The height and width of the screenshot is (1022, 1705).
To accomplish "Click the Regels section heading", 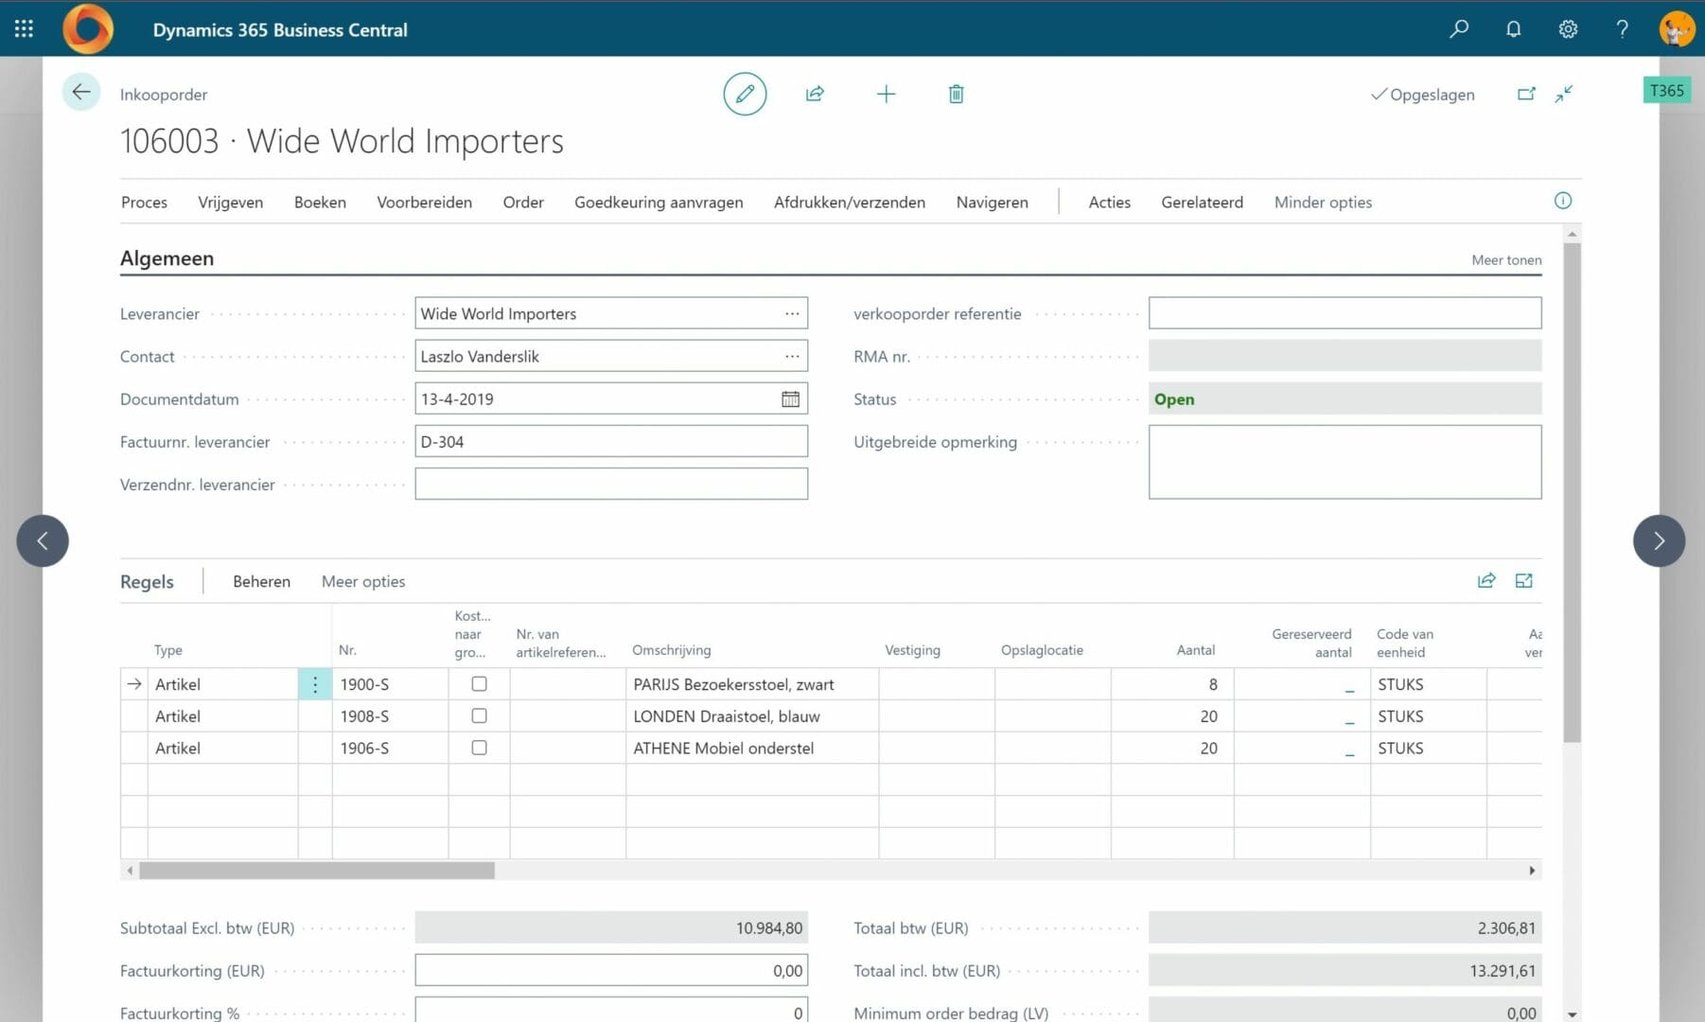I will tap(147, 582).
